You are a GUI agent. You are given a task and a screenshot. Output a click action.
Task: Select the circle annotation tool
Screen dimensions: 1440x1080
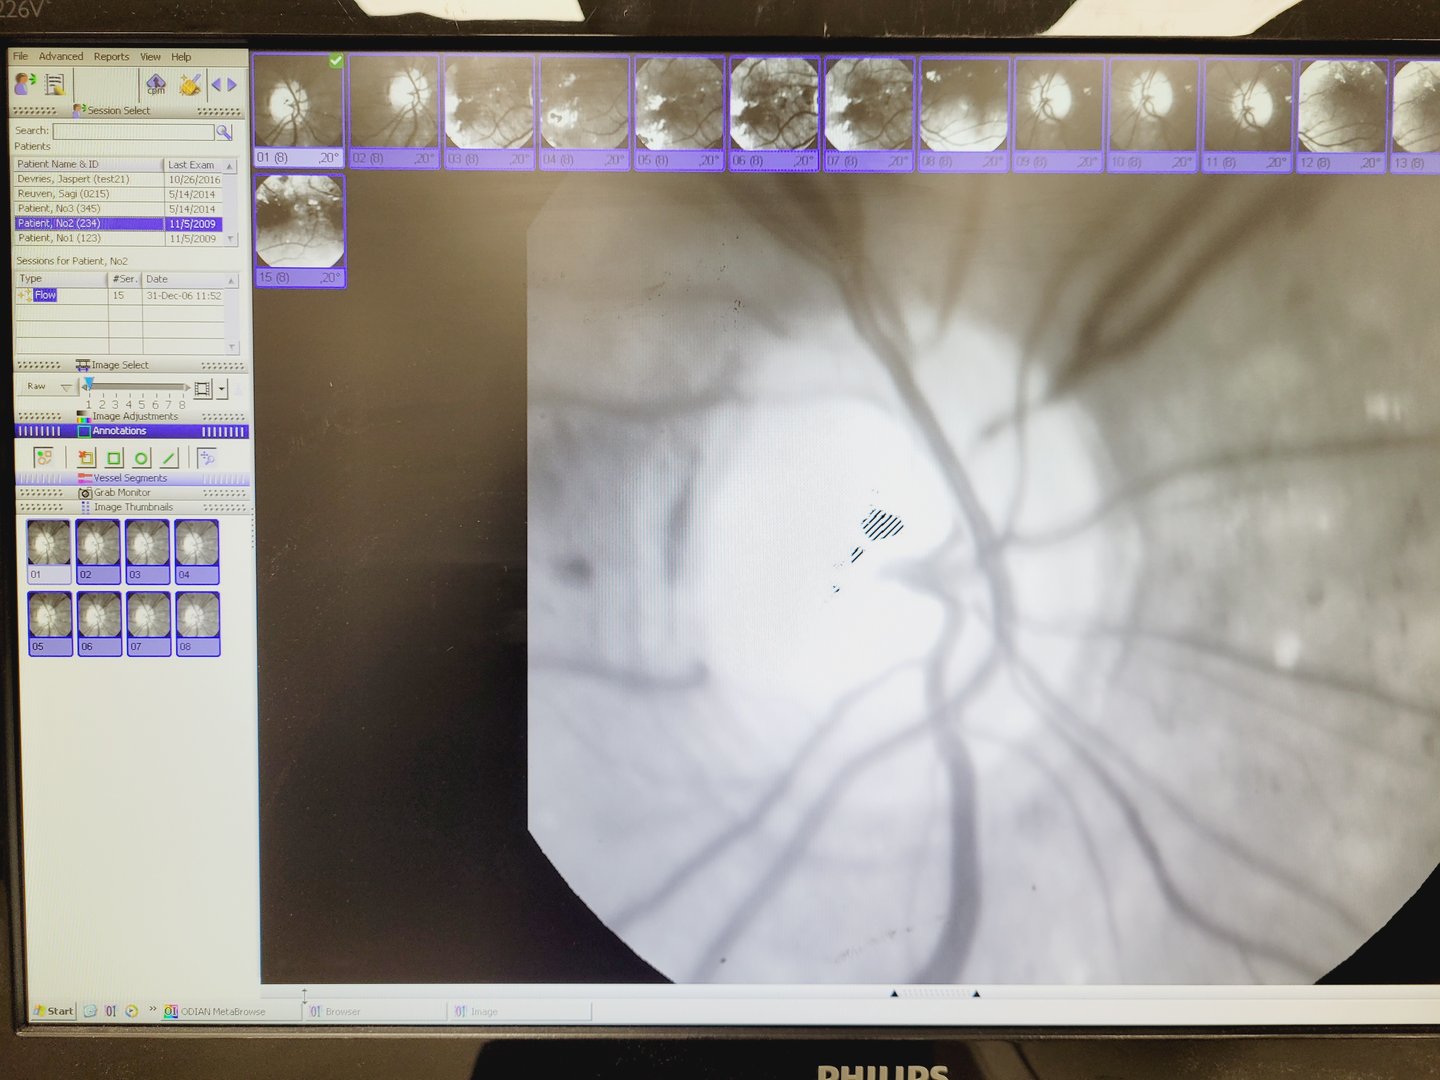coord(142,458)
